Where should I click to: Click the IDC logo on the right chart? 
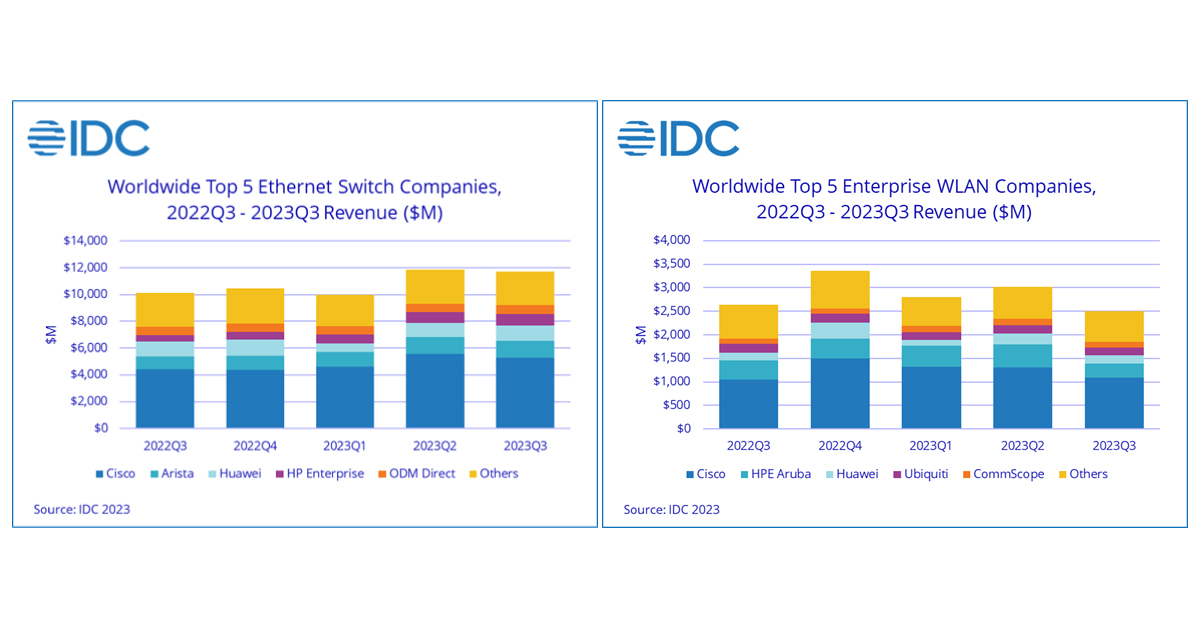(x=680, y=137)
